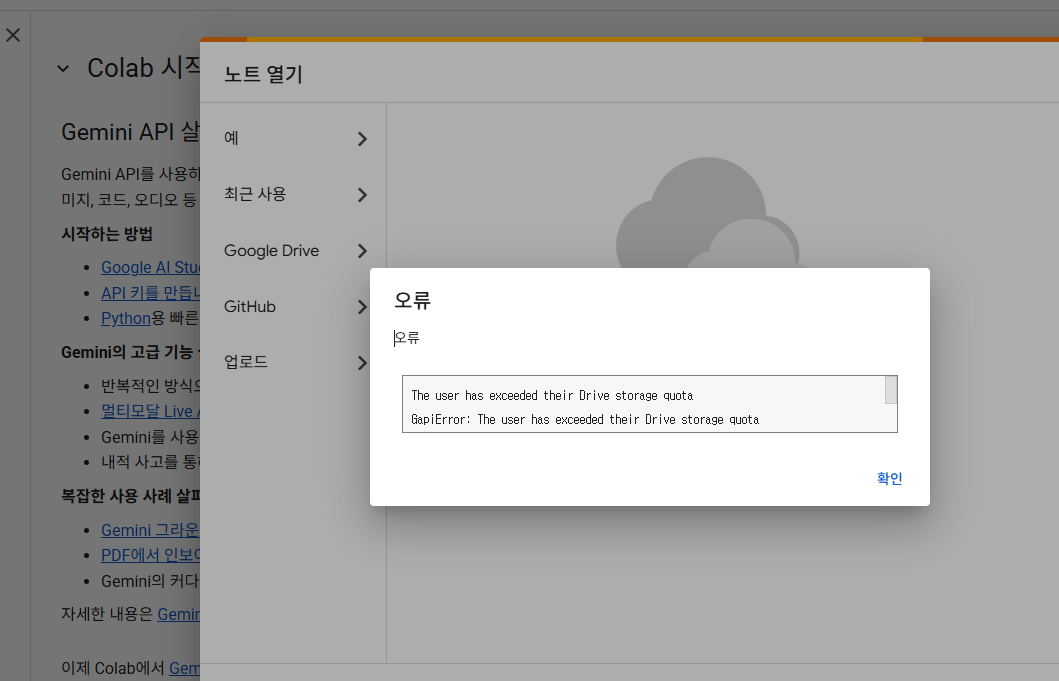Click the error details scrollbar thumb
This screenshot has height=681, width=1059.
(x=891, y=390)
